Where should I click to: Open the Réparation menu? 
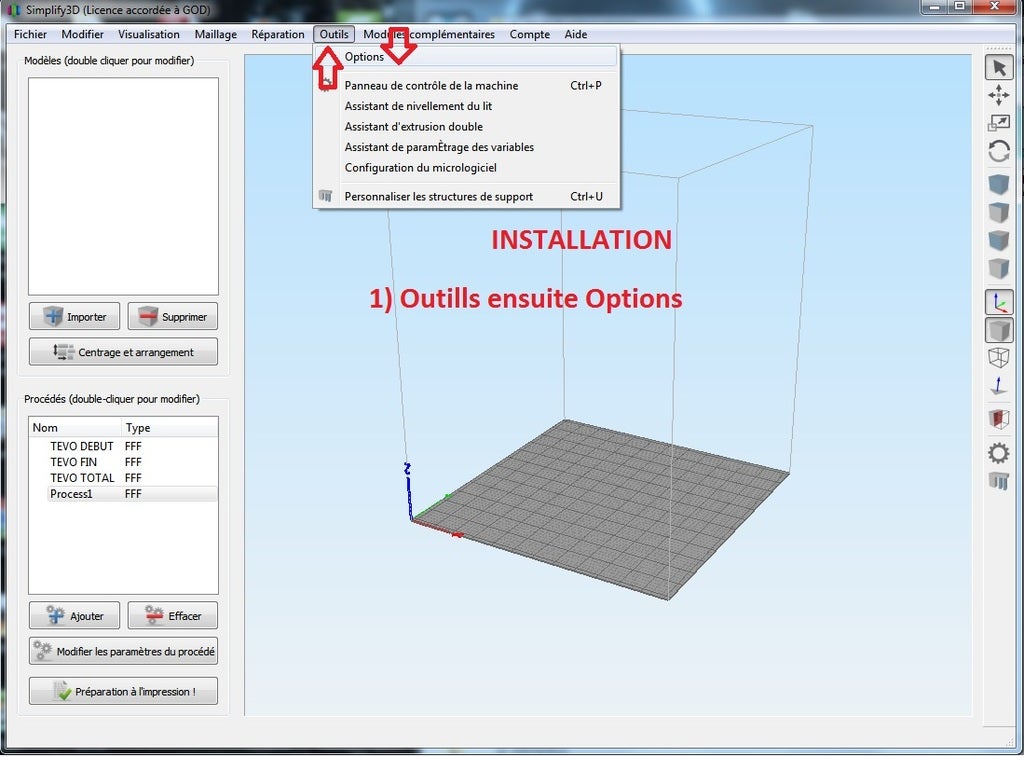[x=278, y=35]
